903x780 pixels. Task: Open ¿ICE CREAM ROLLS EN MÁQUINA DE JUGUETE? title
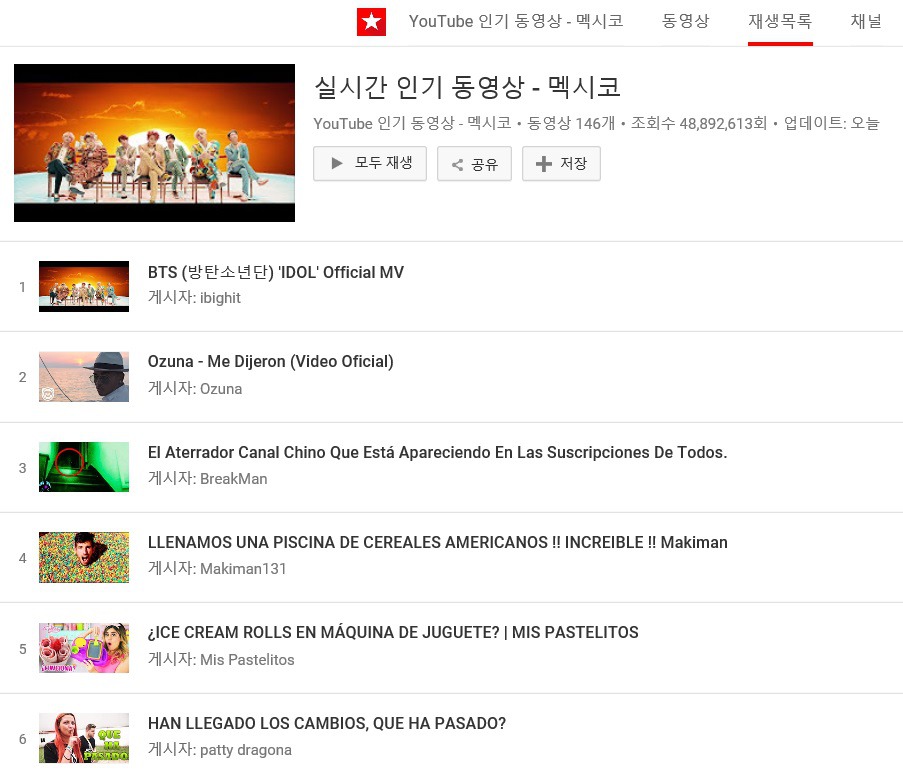(393, 633)
